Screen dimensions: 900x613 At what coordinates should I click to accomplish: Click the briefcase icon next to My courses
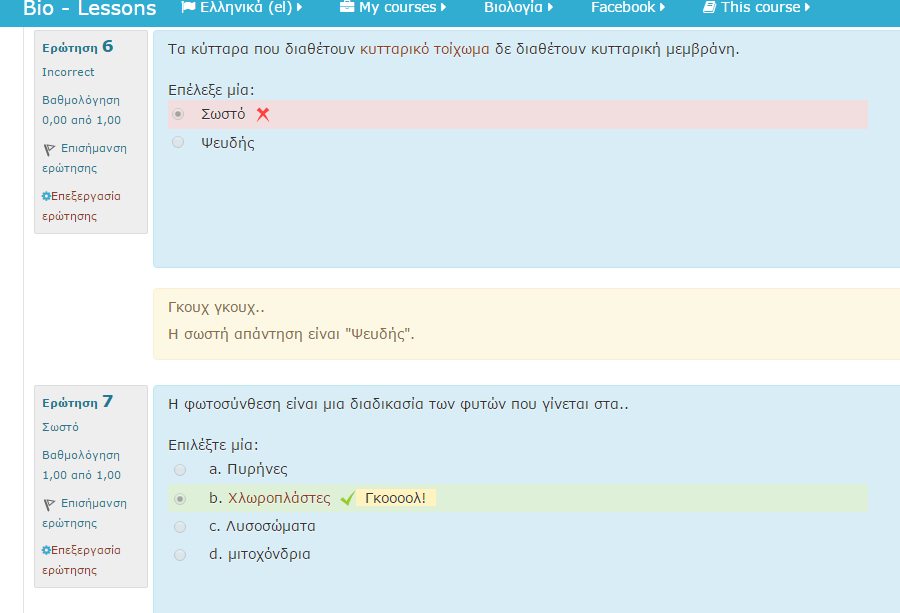(347, 7)
